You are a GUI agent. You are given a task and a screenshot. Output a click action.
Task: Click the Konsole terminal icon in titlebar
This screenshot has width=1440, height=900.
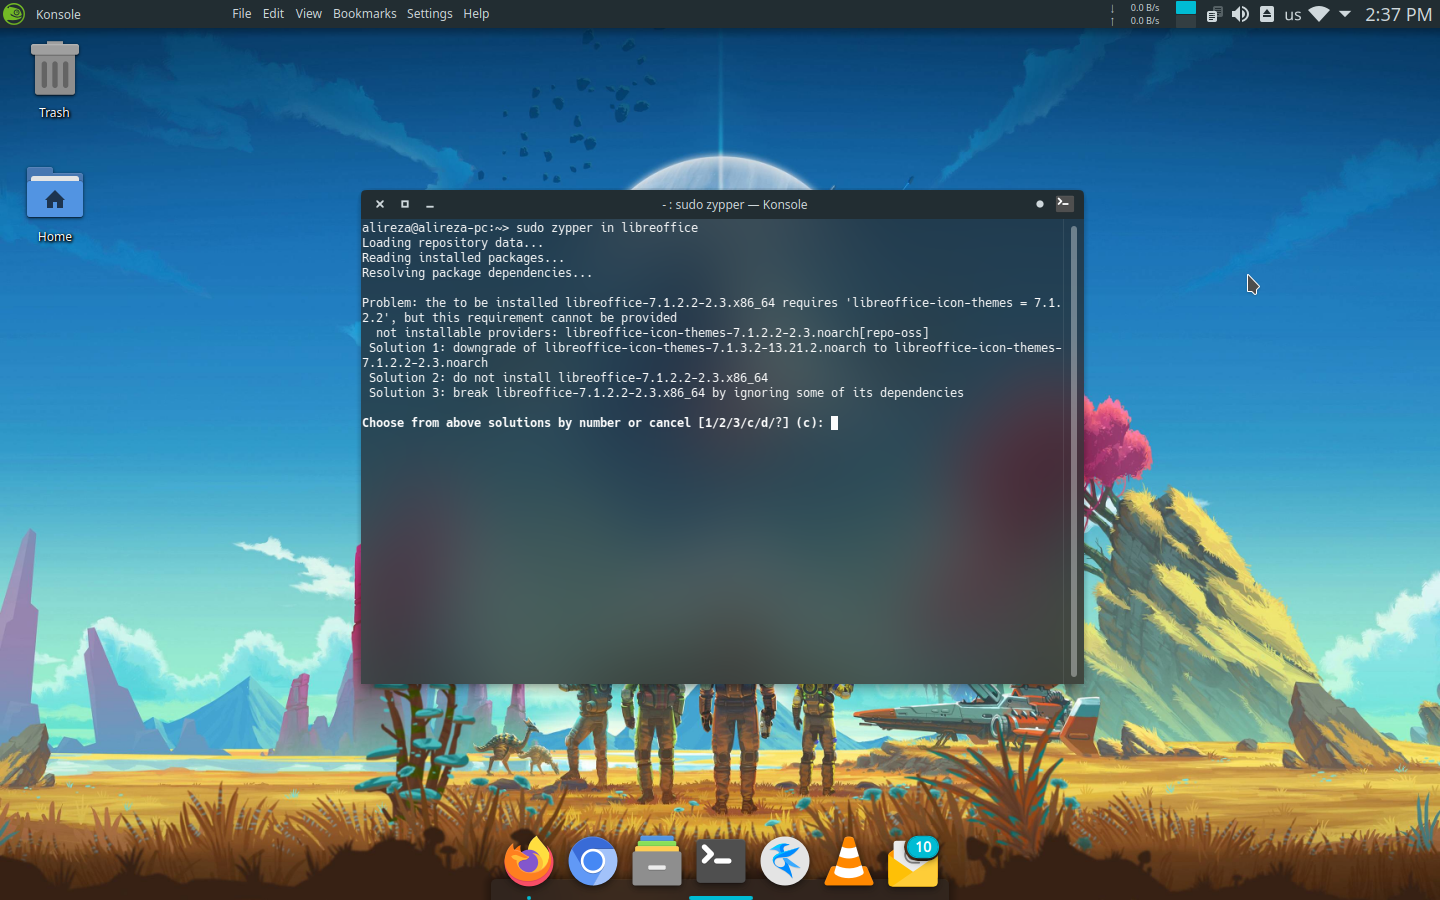(x=1065, y=204)
